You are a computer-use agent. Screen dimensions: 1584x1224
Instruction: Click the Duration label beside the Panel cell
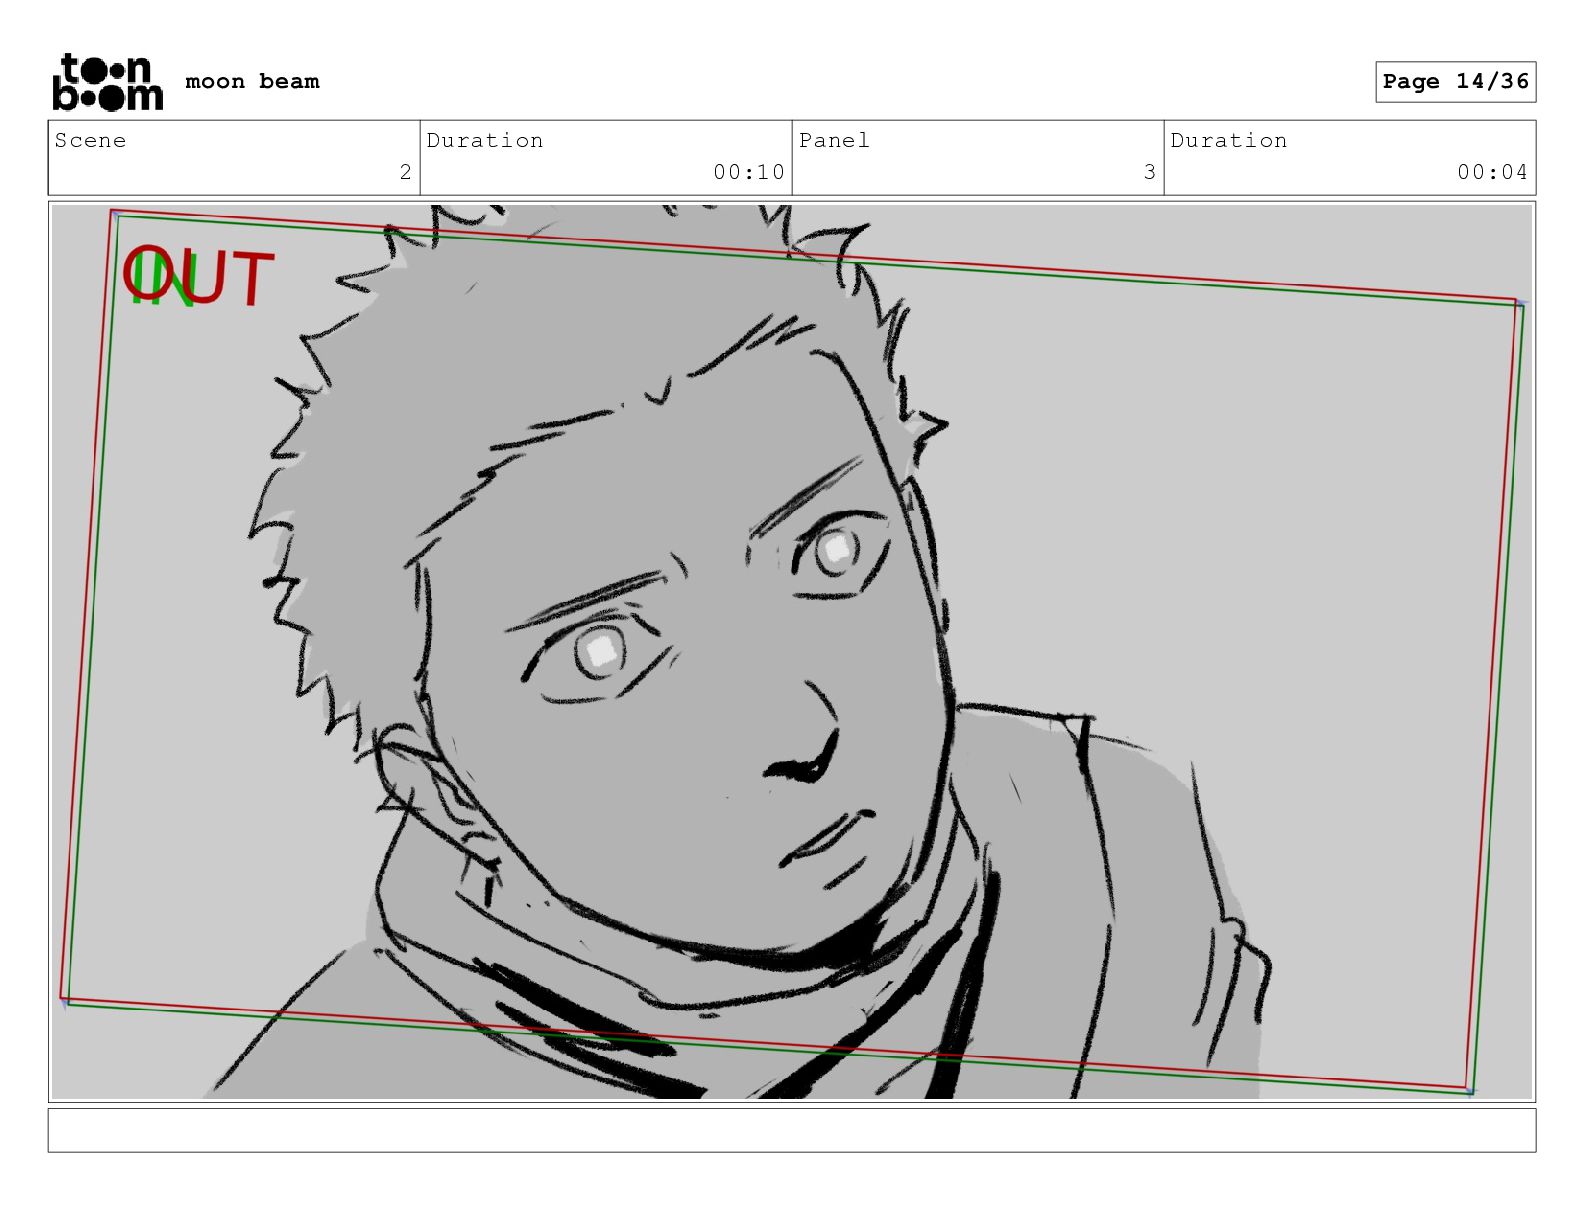click(x=1229, y=140)
